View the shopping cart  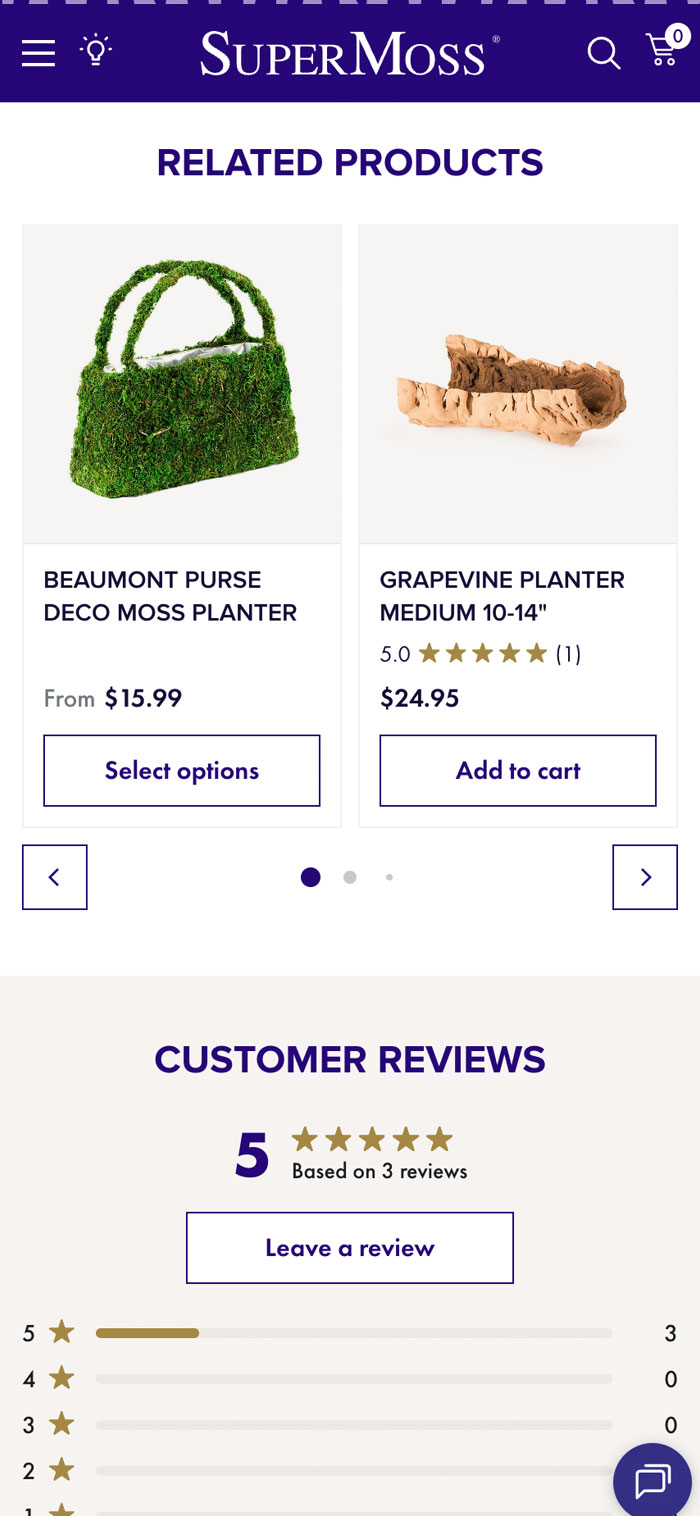click(662, 55)
